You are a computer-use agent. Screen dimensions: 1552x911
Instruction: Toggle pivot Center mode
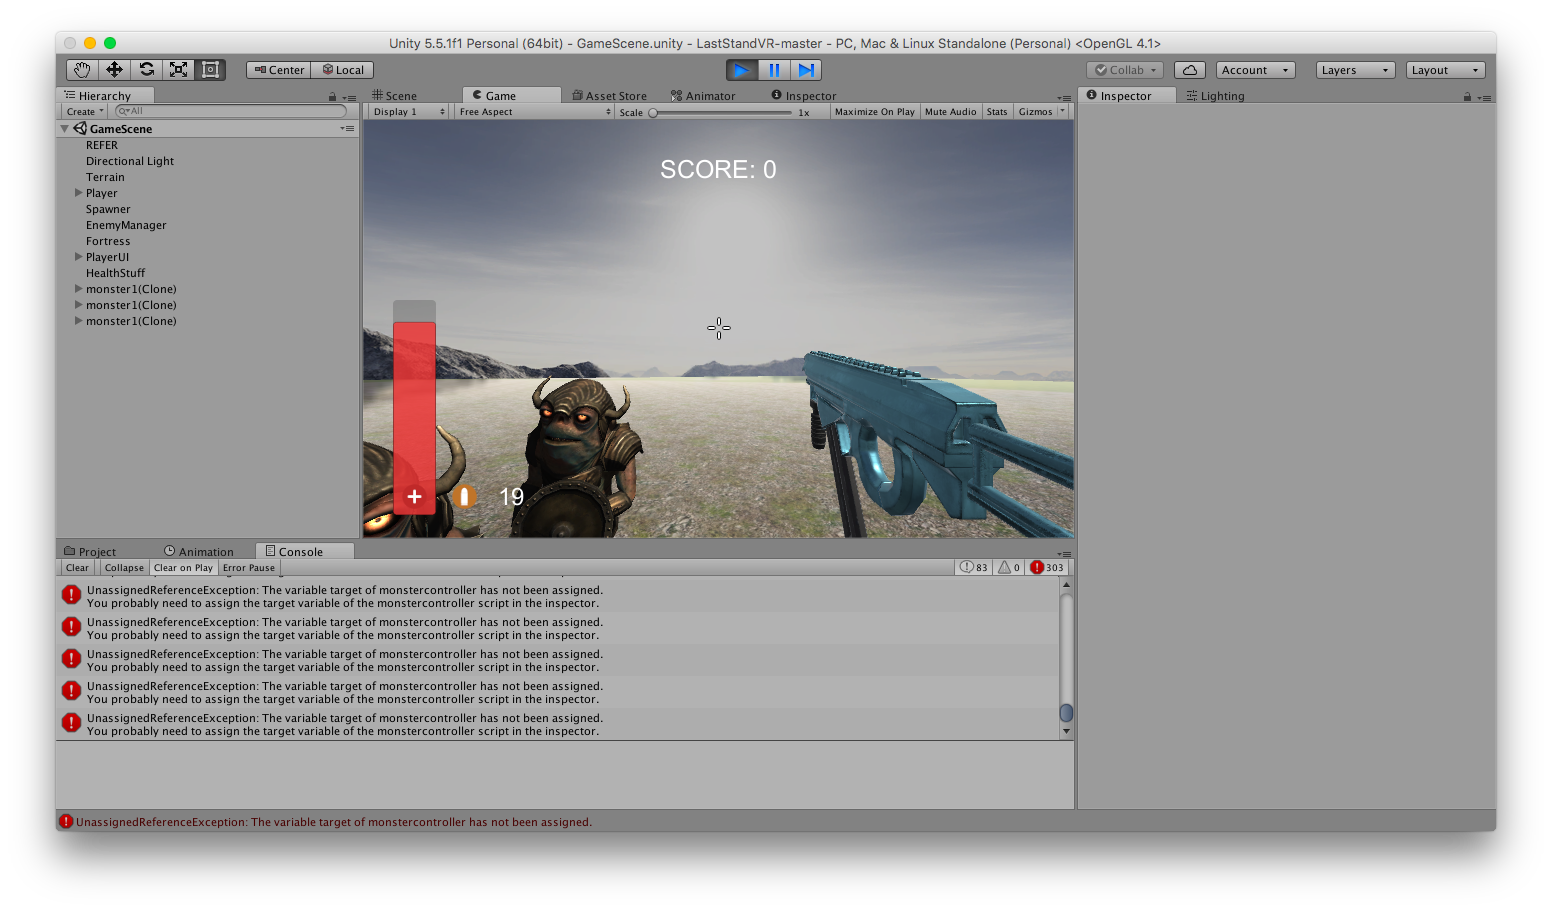[x=279, y=70]
